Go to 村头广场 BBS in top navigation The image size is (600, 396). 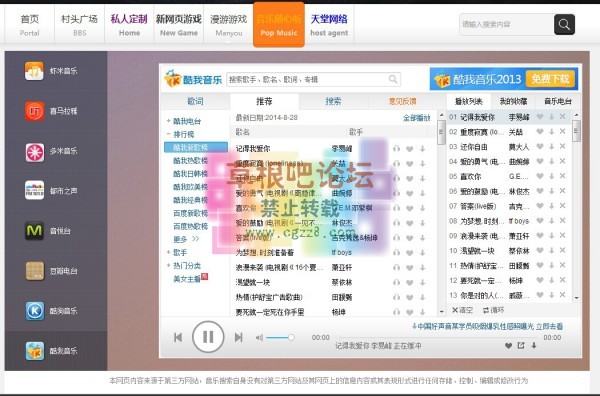[x=79, y=24]
